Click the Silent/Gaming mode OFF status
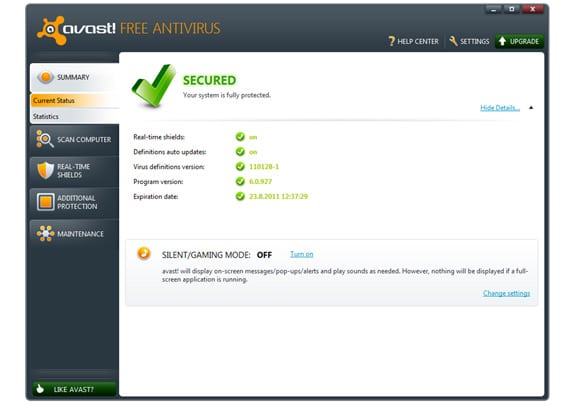This screenshot has width=575, height=405. pyautogui.click(x=264, y=255)
